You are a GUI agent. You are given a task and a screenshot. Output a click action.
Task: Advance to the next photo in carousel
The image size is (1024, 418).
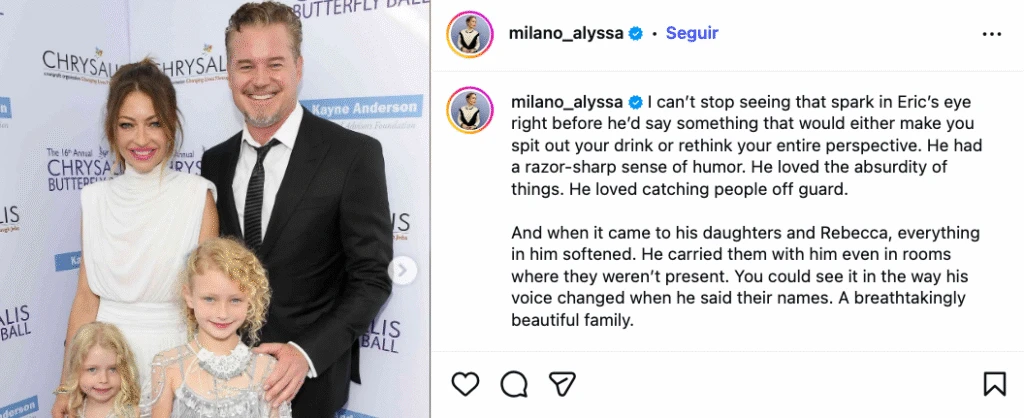pyautogui.click(x=405, y=269)
